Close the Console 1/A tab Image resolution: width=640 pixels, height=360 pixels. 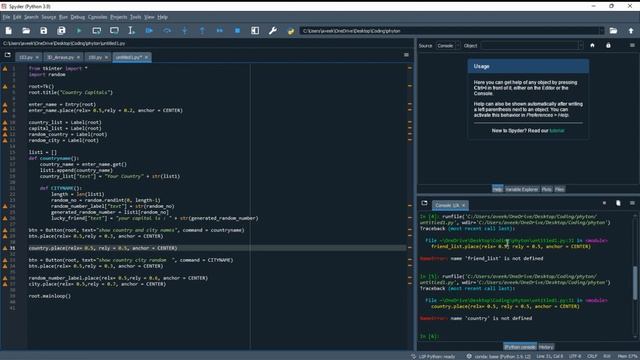point(464,205)
